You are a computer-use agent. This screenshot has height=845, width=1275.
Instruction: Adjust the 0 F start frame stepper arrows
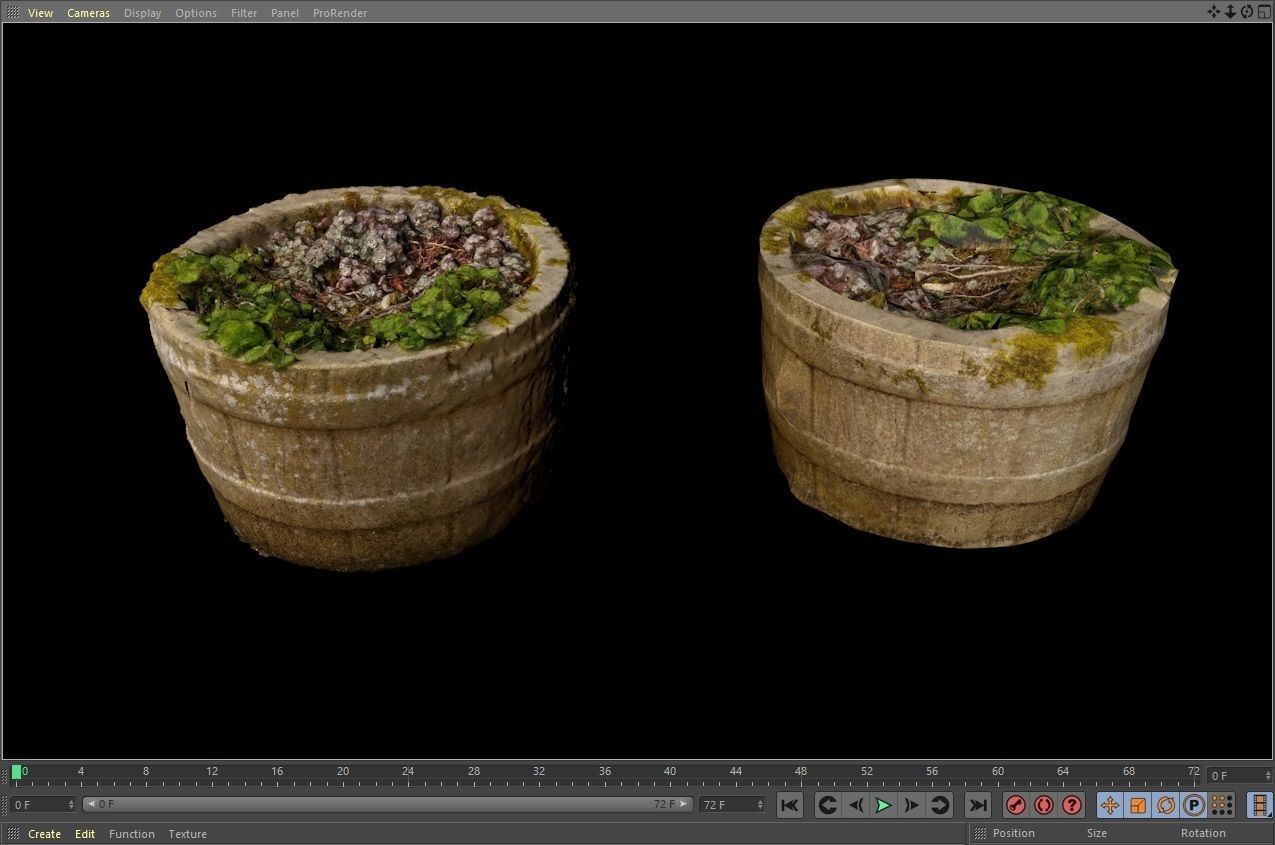coord(71,805)
